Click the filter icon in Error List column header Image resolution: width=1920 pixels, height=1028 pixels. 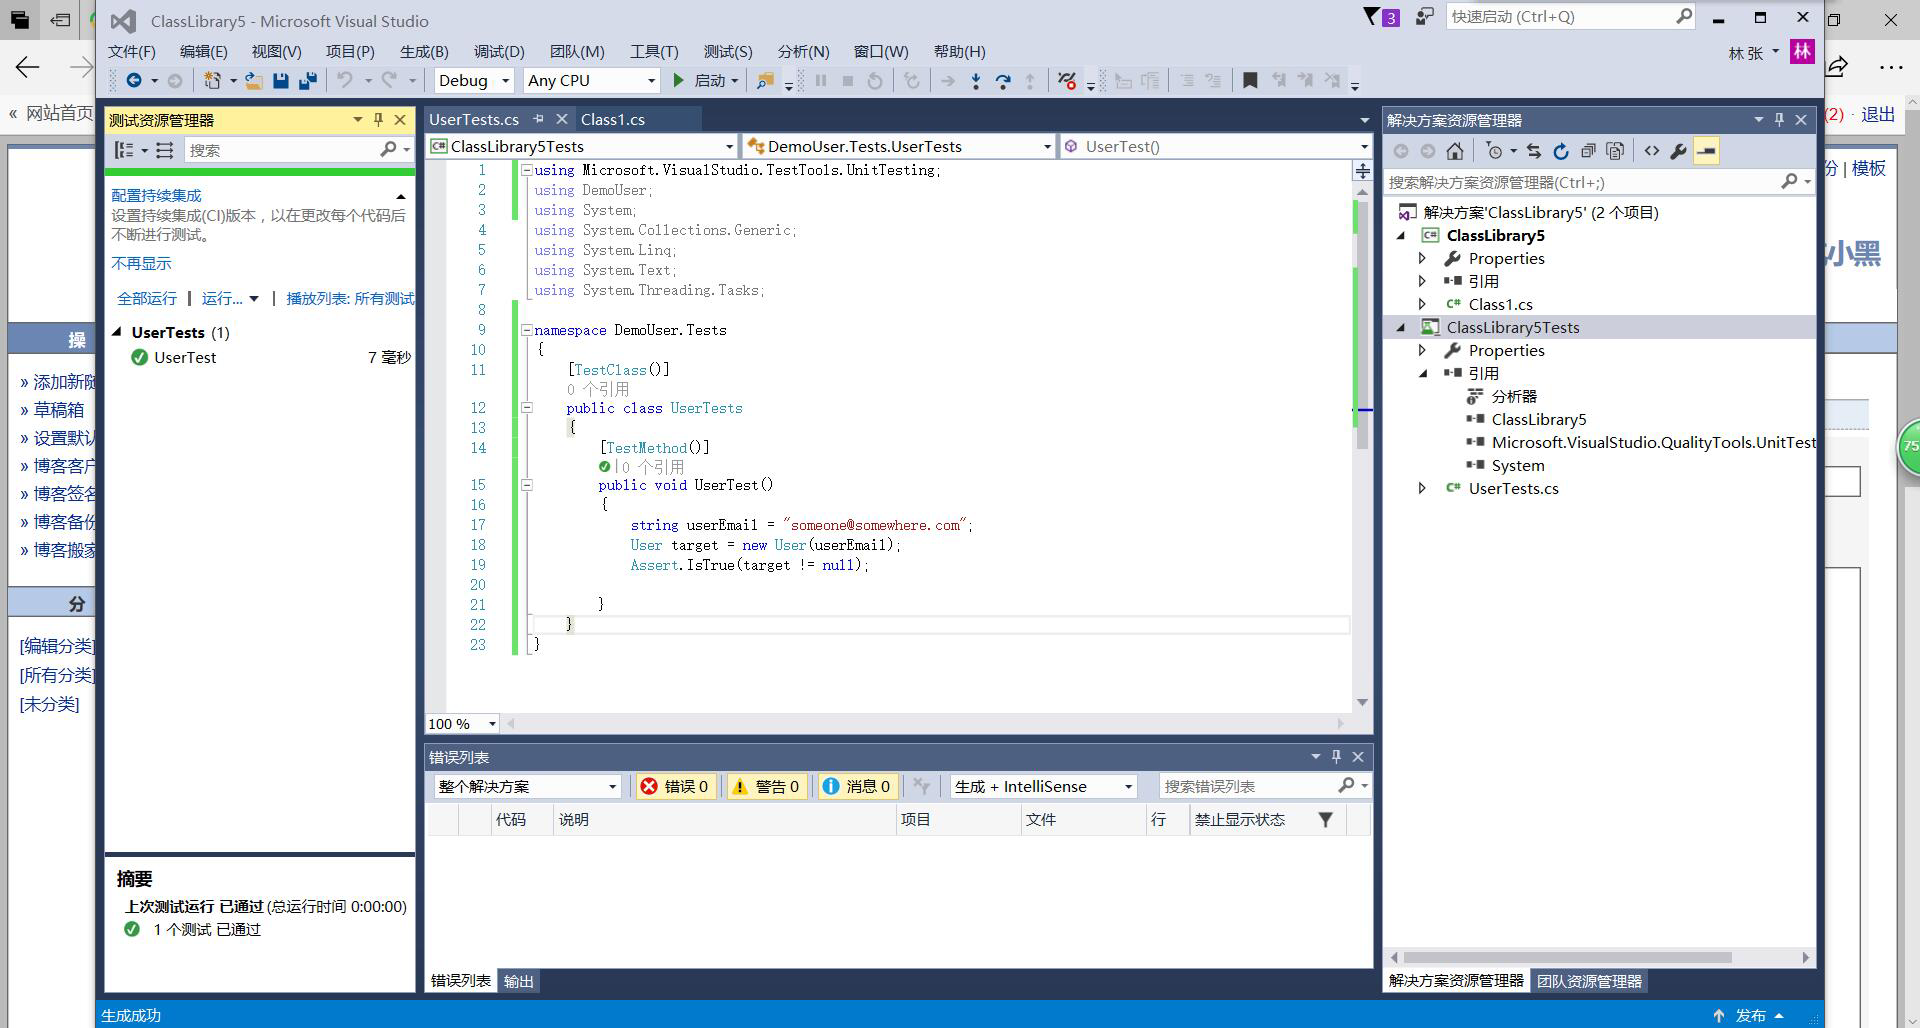[1325, 820]
